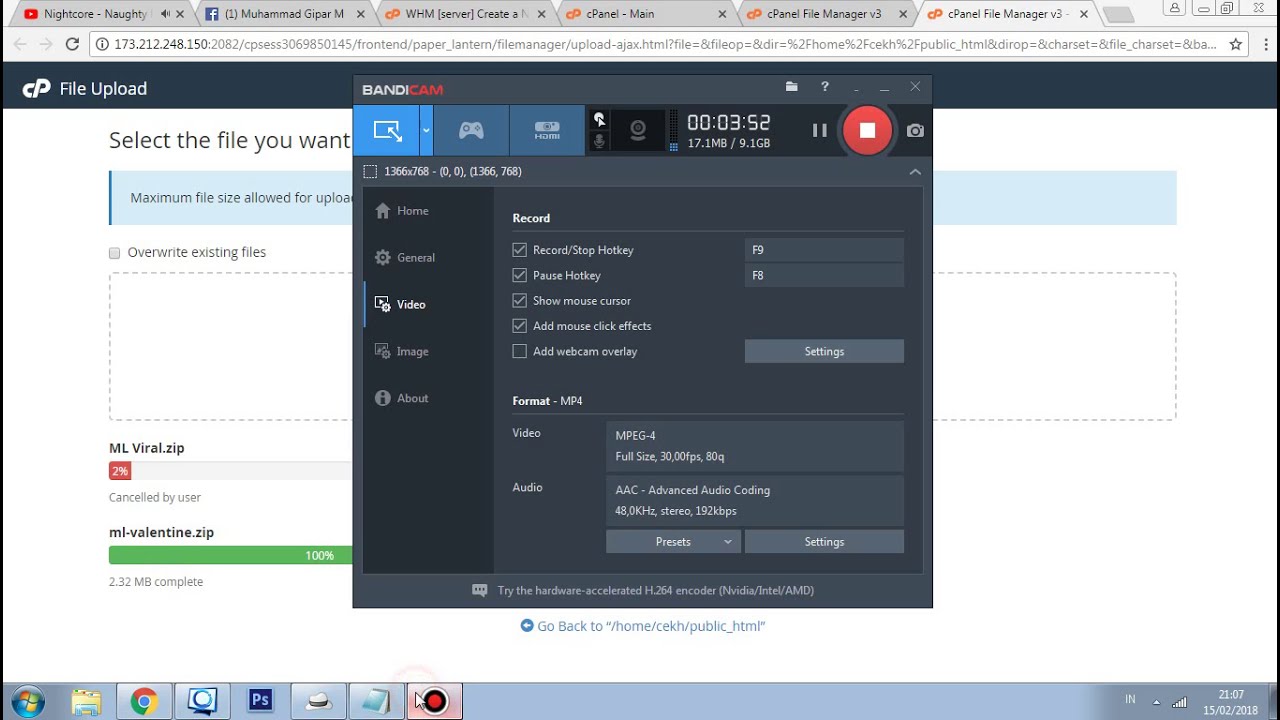1280x720 pixels.
Task: Open Google Chrome taskbar icon
Action: coord(144,701)
